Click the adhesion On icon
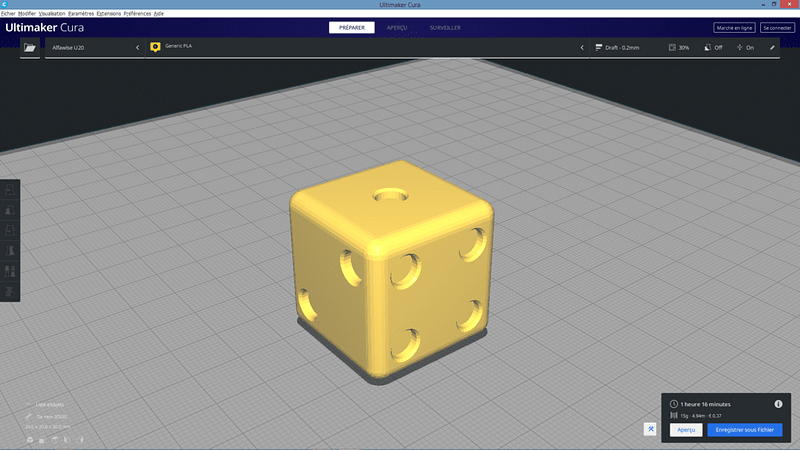 739,47
